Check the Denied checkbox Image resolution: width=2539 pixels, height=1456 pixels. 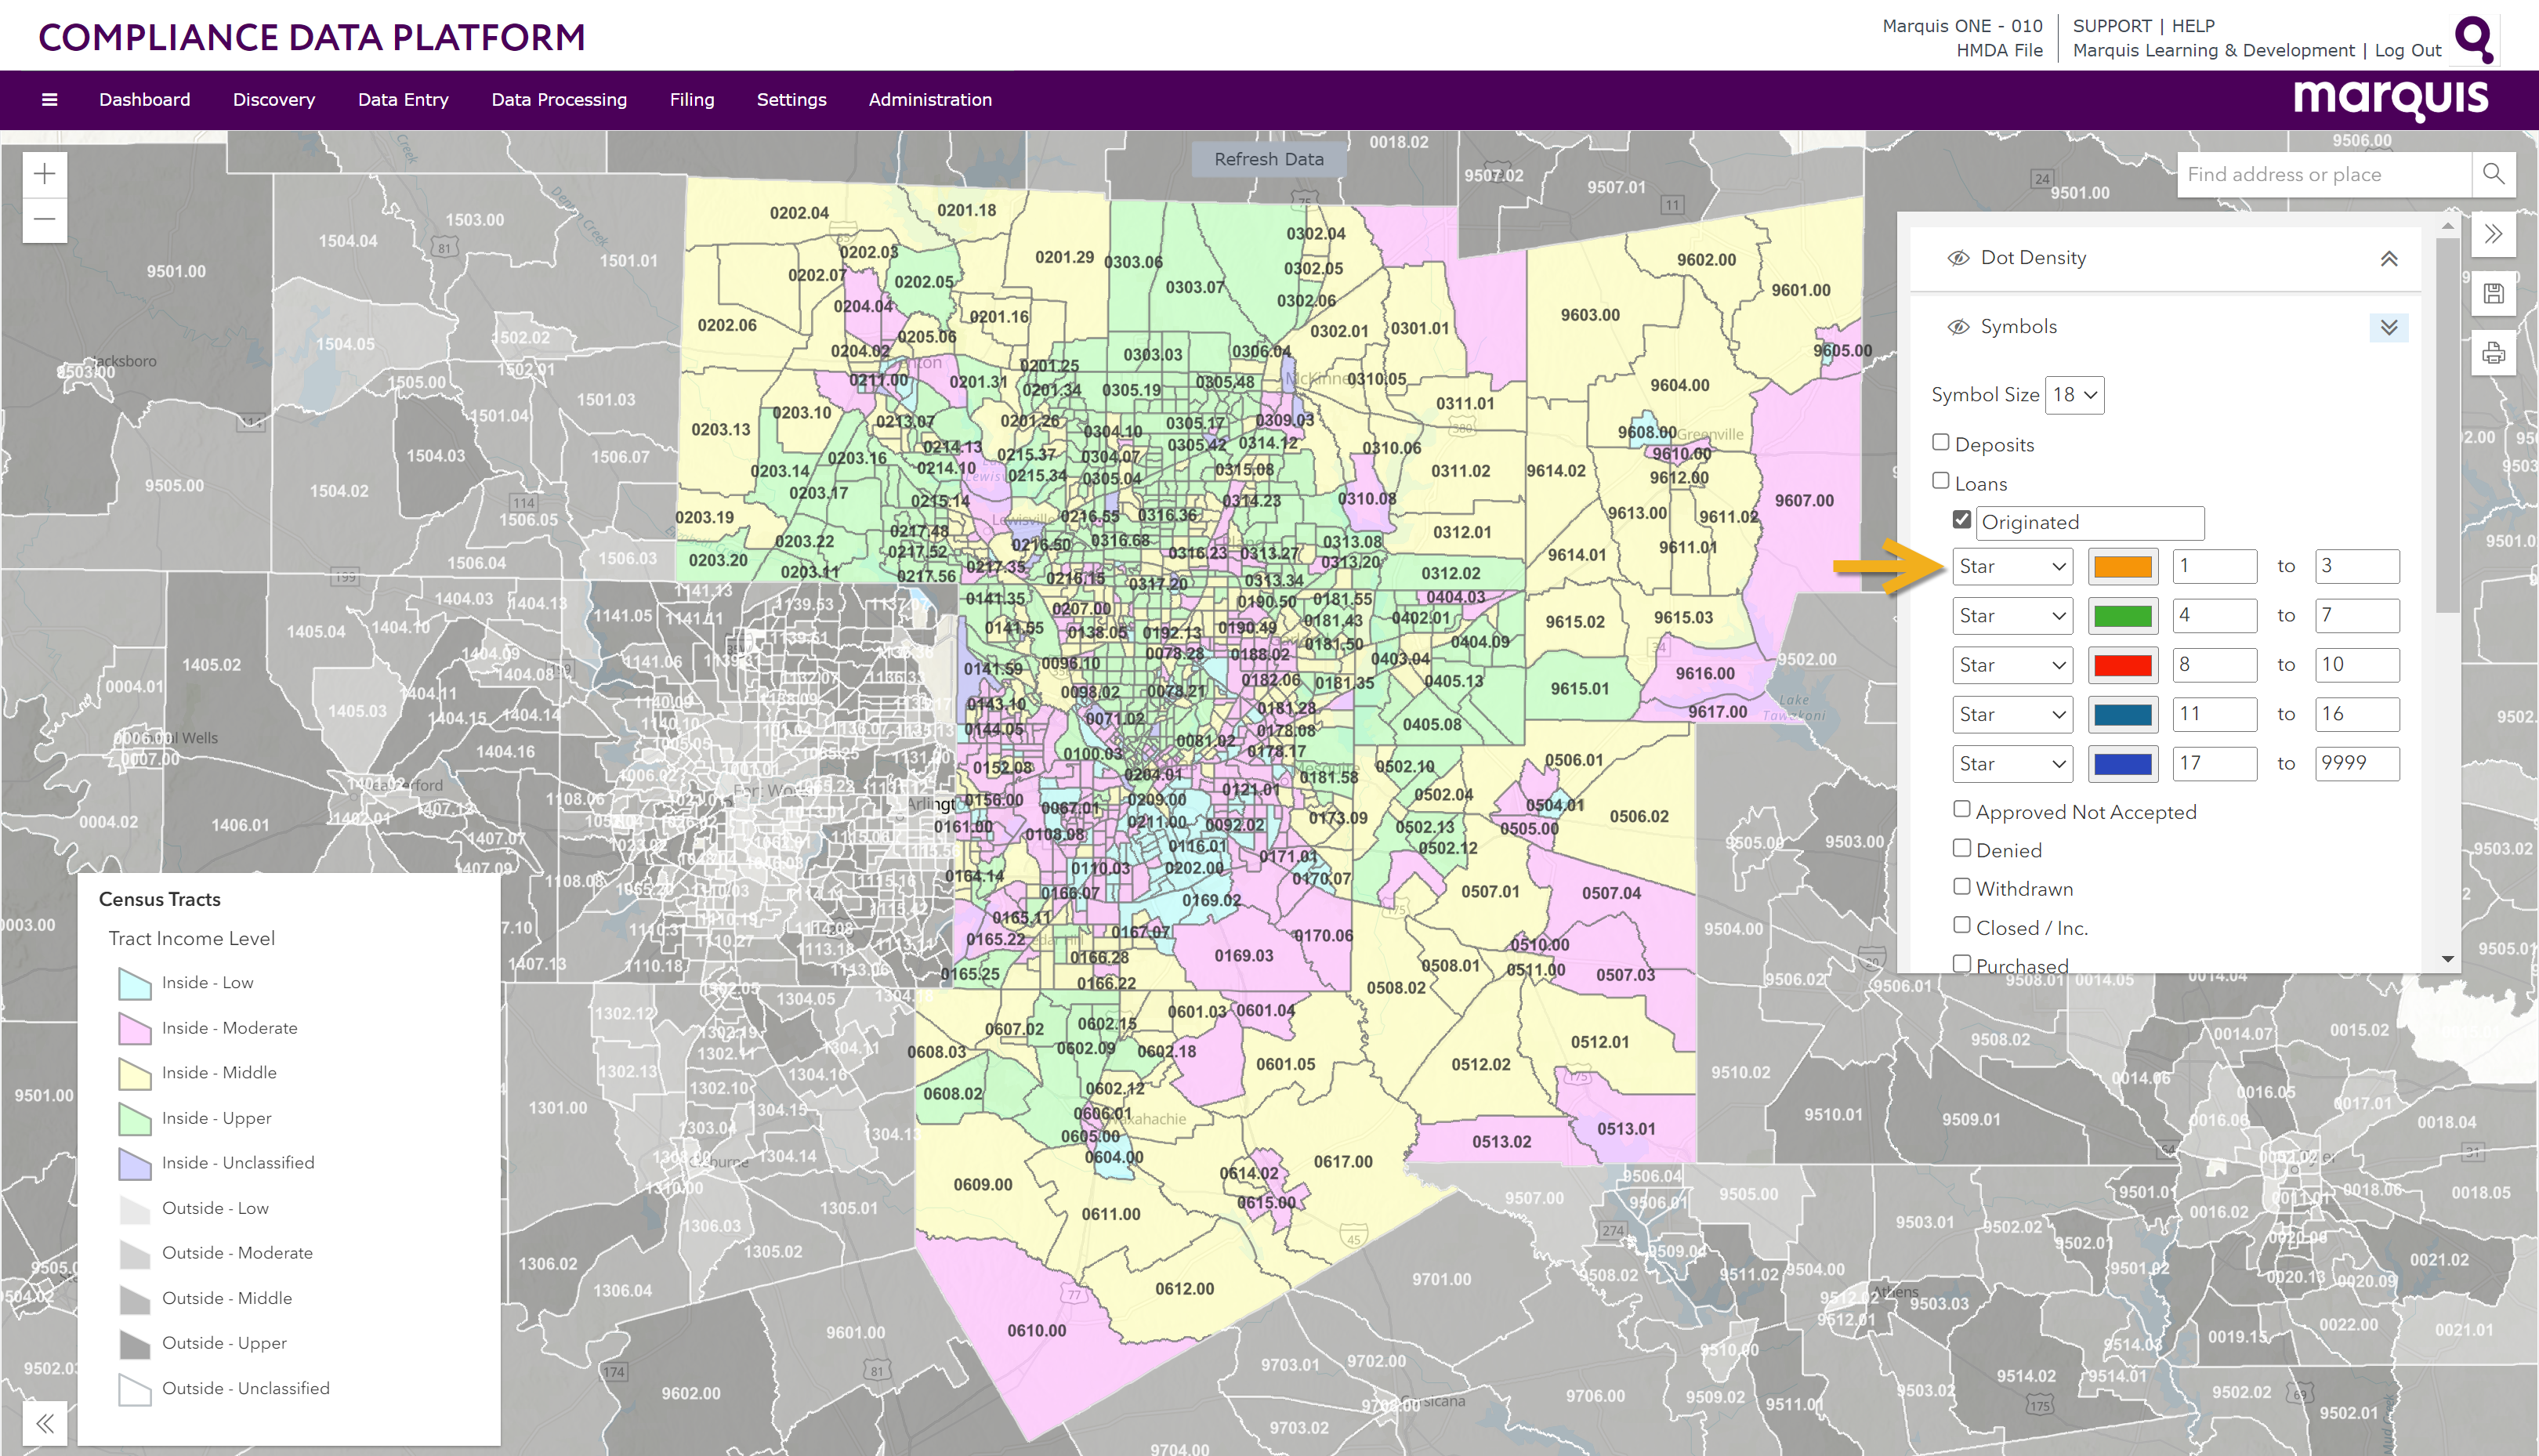pos(1962,848)
